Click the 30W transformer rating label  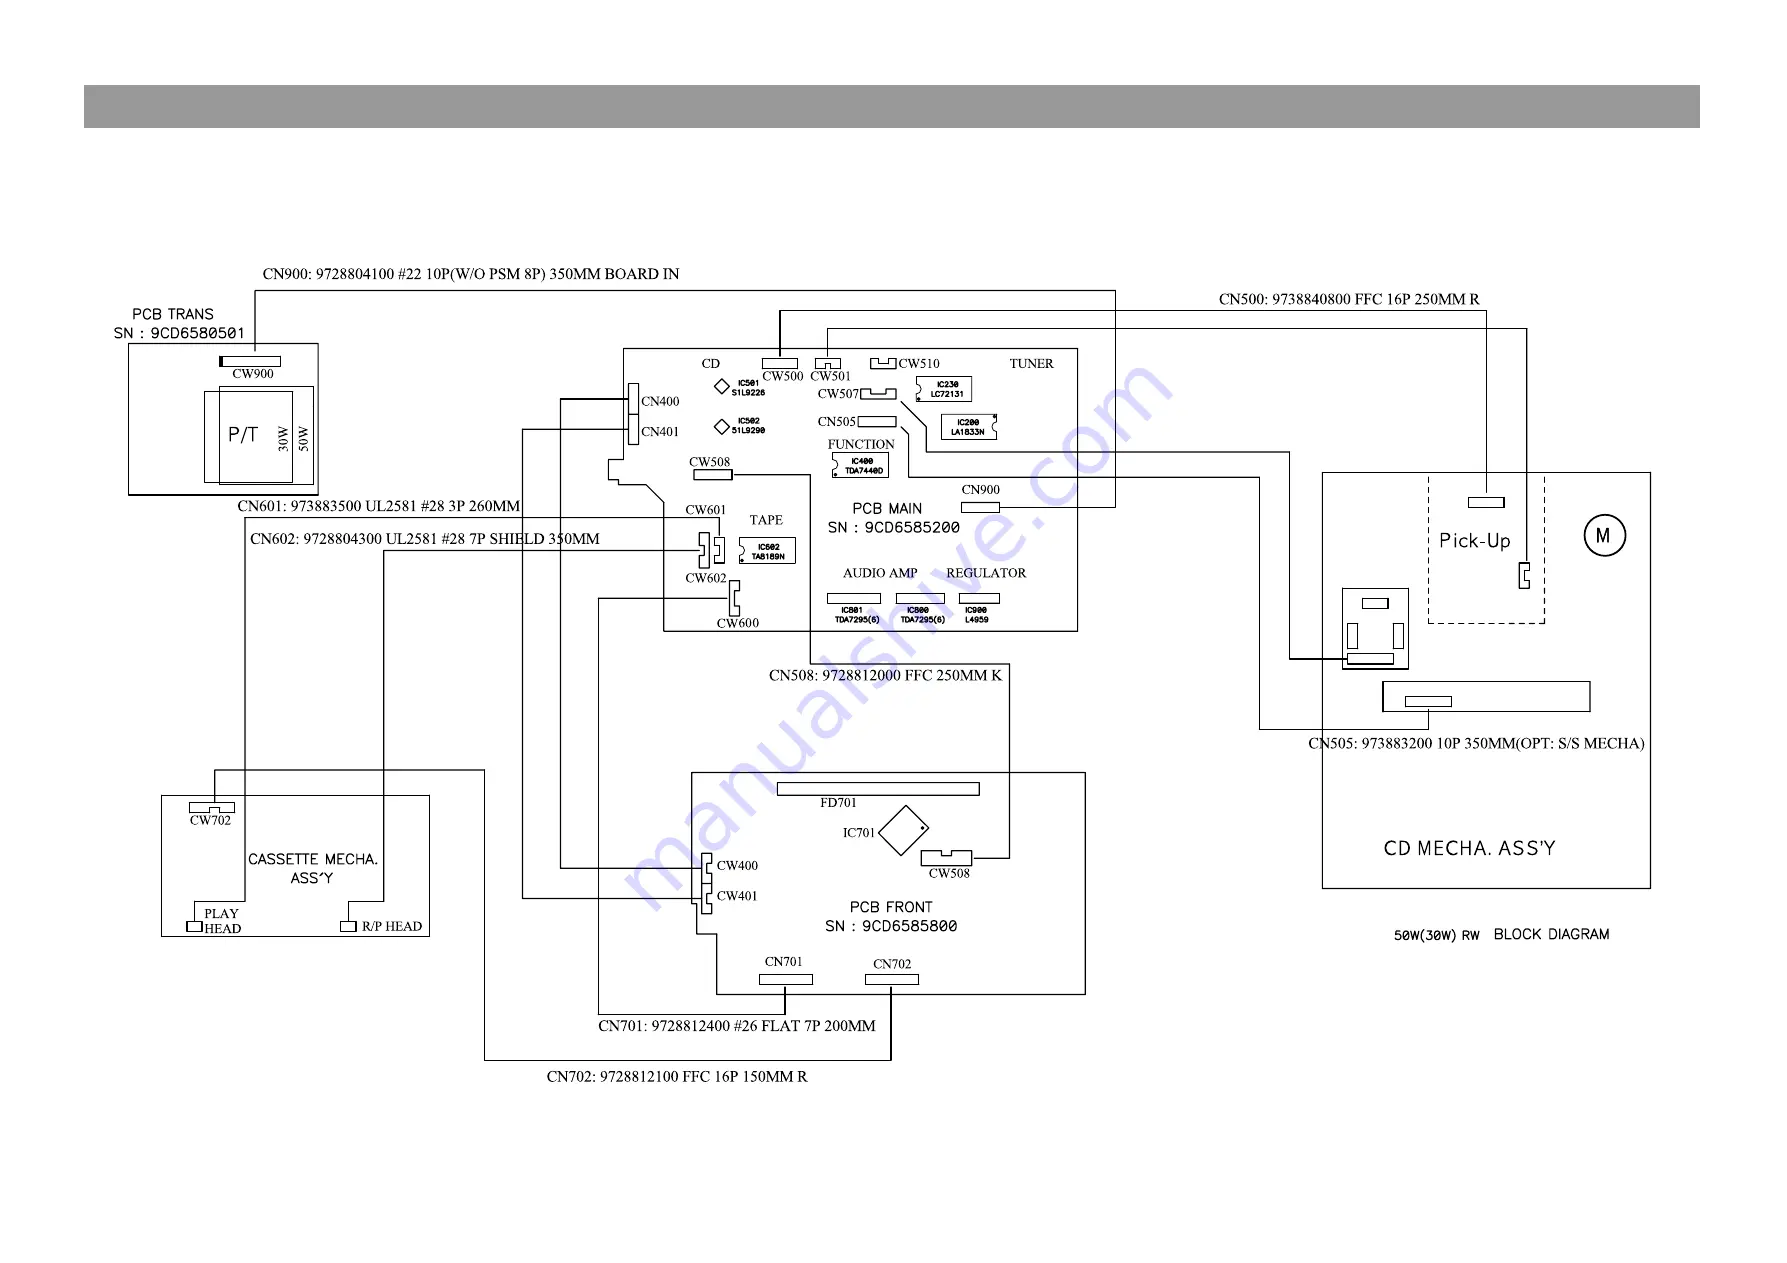click(x=284, y=438)
